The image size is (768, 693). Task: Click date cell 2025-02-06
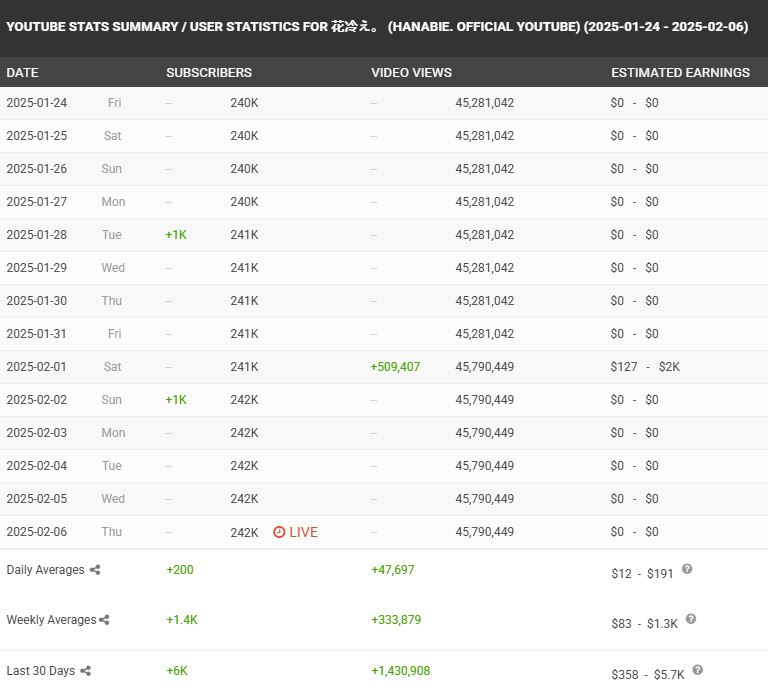pos(37,532)
